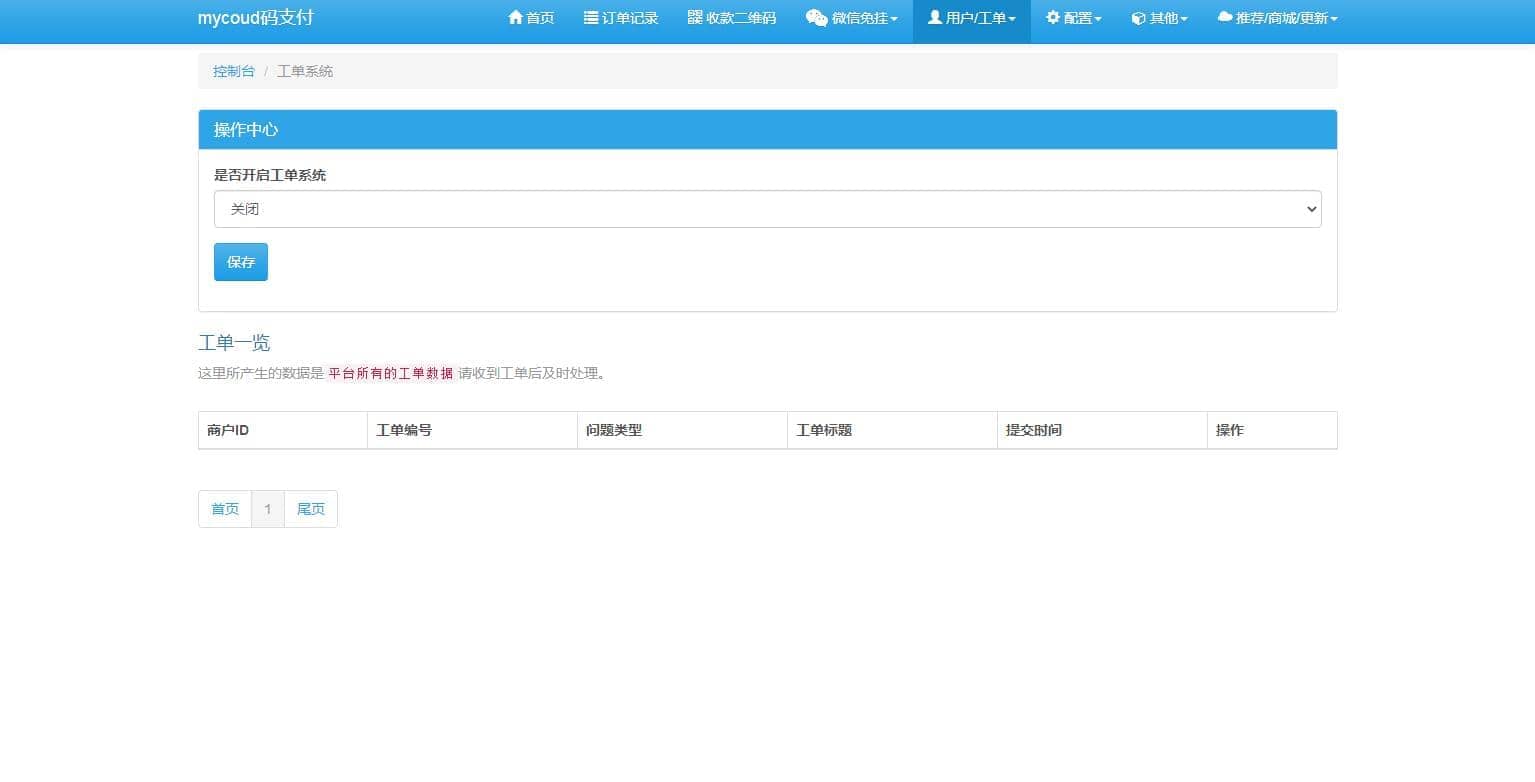
Task: Select page 1 in pagination
Action: point(268,509)
